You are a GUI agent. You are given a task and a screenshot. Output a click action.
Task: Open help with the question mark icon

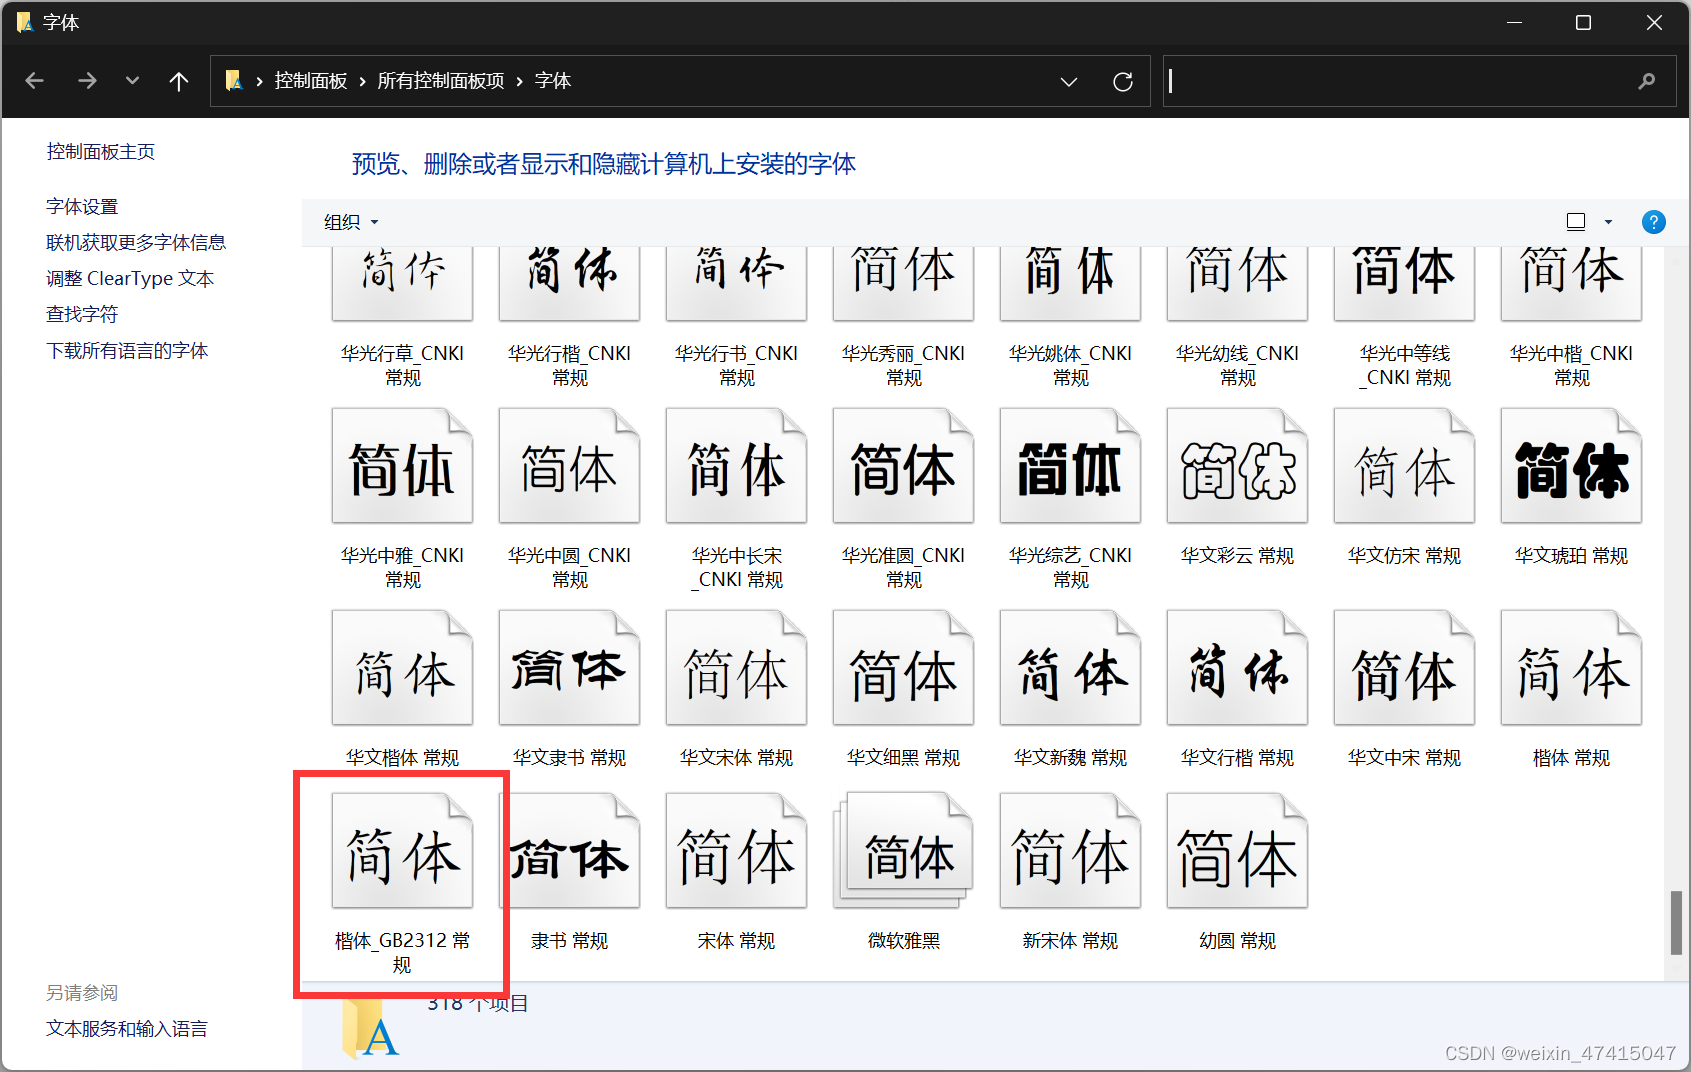tap(1654, 222)
